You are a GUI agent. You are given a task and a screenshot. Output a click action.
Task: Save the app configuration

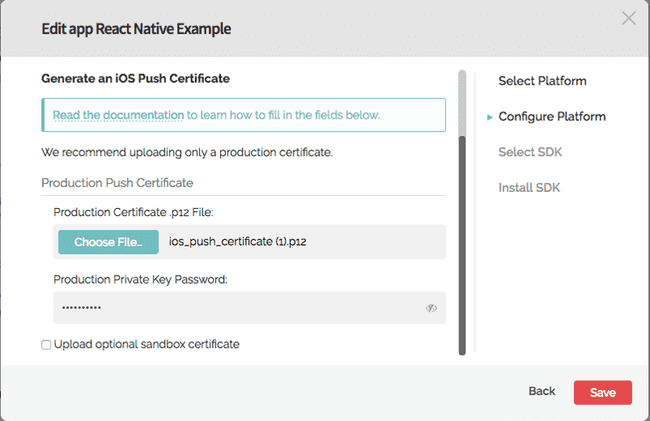(x=603, y=392)
